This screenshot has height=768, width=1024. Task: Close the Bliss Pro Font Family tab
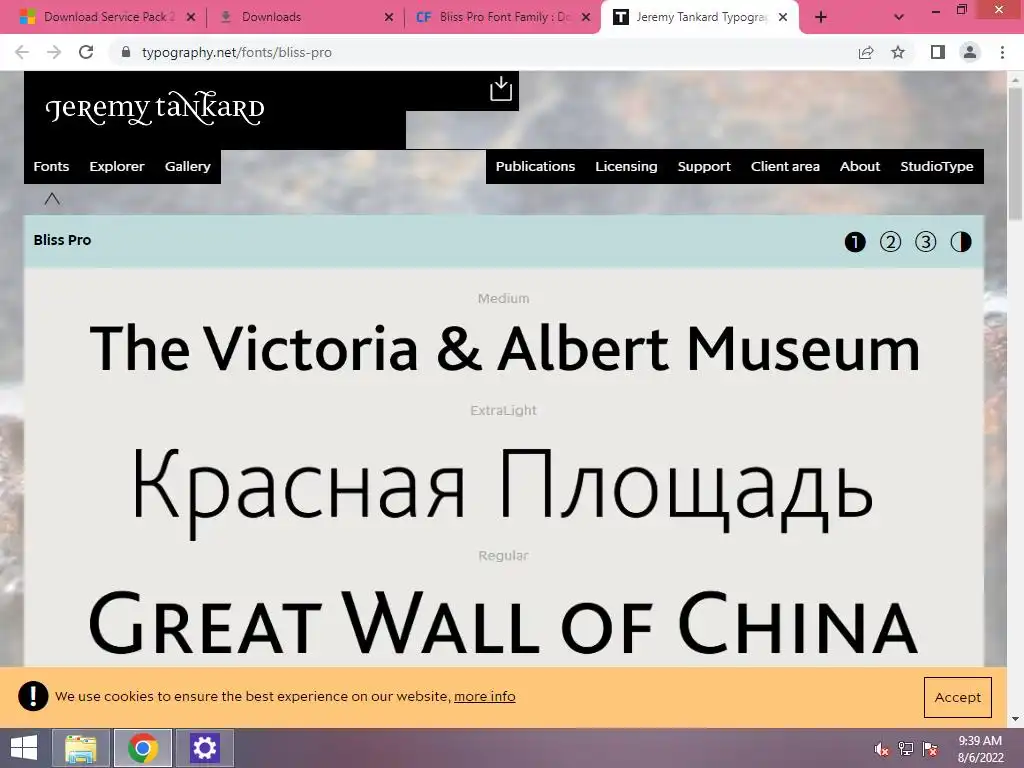(x=586, y=17)
